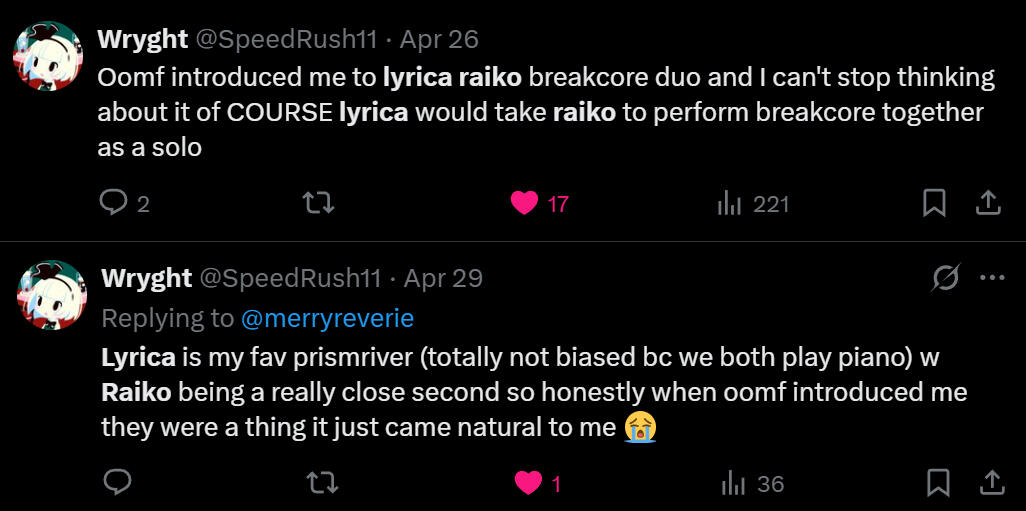The height and width of the screenshot is (511, 1026).
Task: Repost the Apr 26 breakcore duo tweet
Action: pos(318,204)
